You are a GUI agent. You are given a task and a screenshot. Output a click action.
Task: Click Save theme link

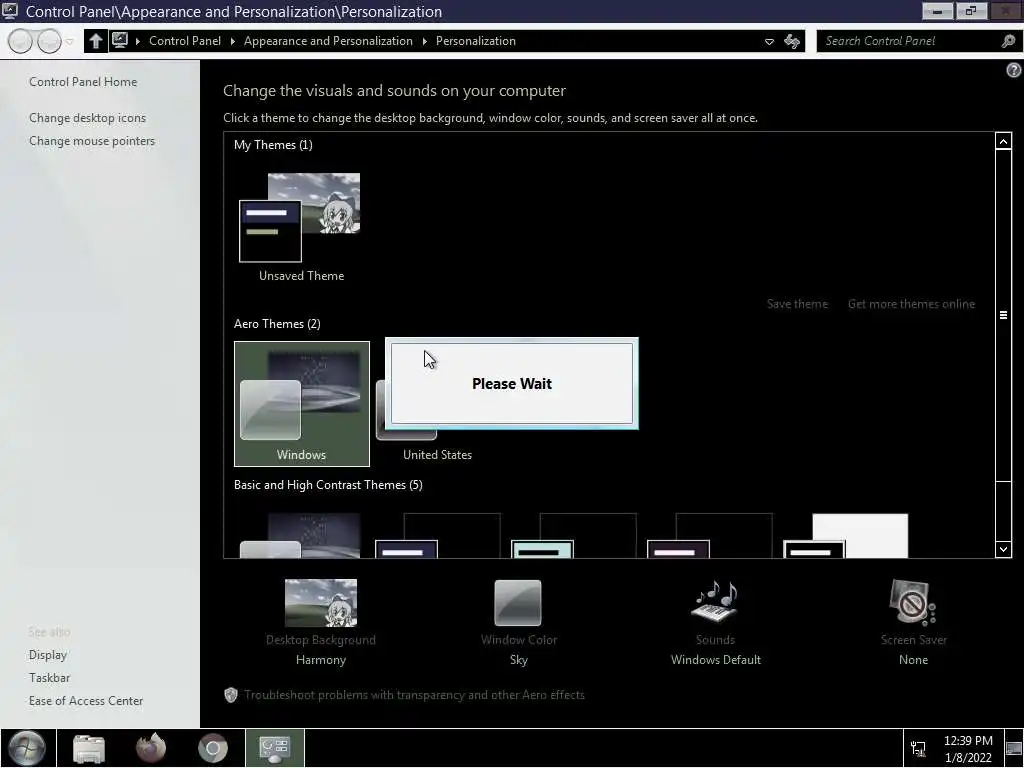click(797, 304)
